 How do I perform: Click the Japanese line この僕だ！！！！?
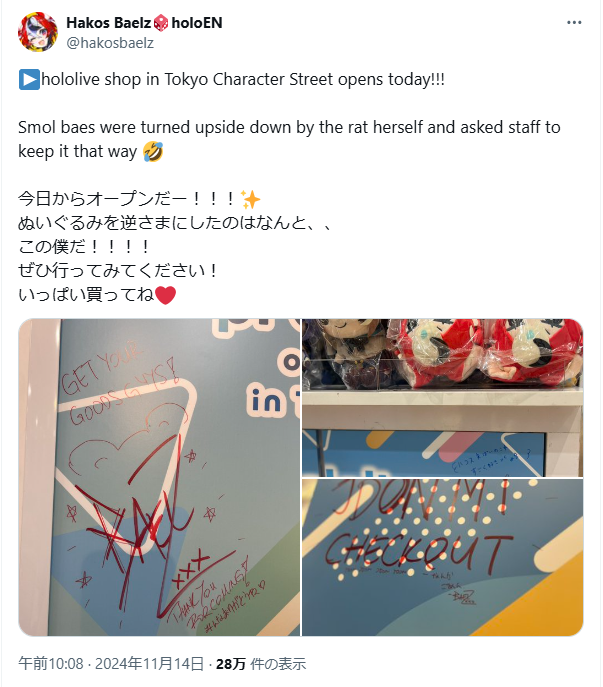(84, 247)
